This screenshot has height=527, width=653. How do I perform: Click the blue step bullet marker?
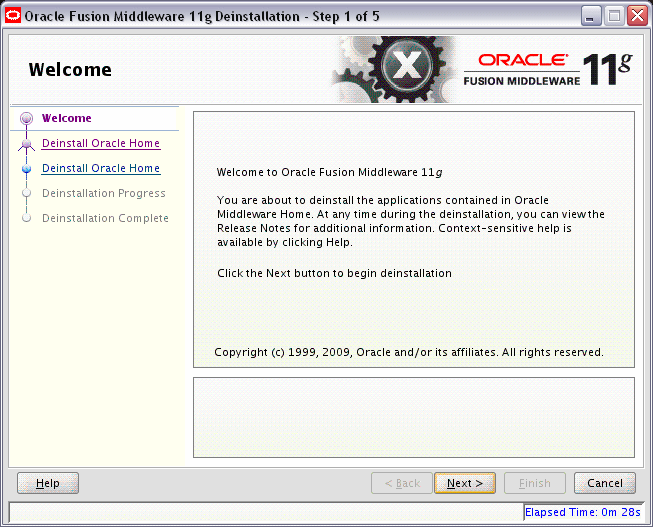(x=27, y=169)
